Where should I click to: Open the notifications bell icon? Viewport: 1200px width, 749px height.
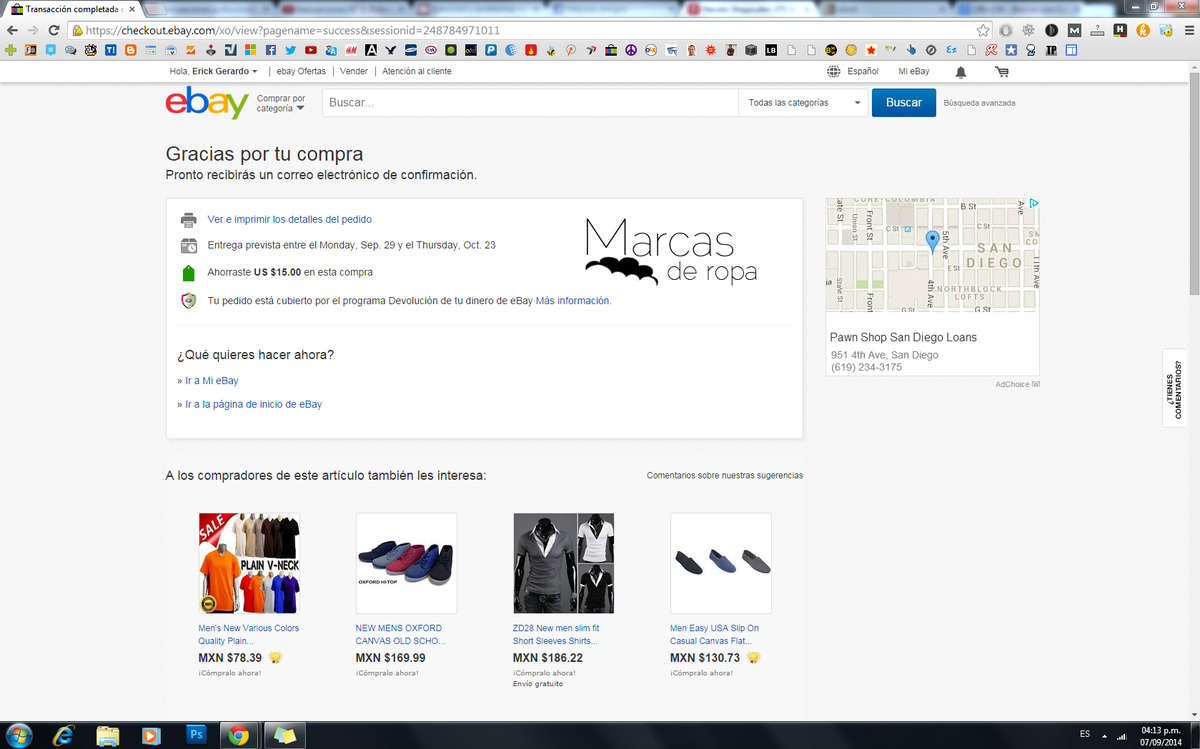[961, 72]
